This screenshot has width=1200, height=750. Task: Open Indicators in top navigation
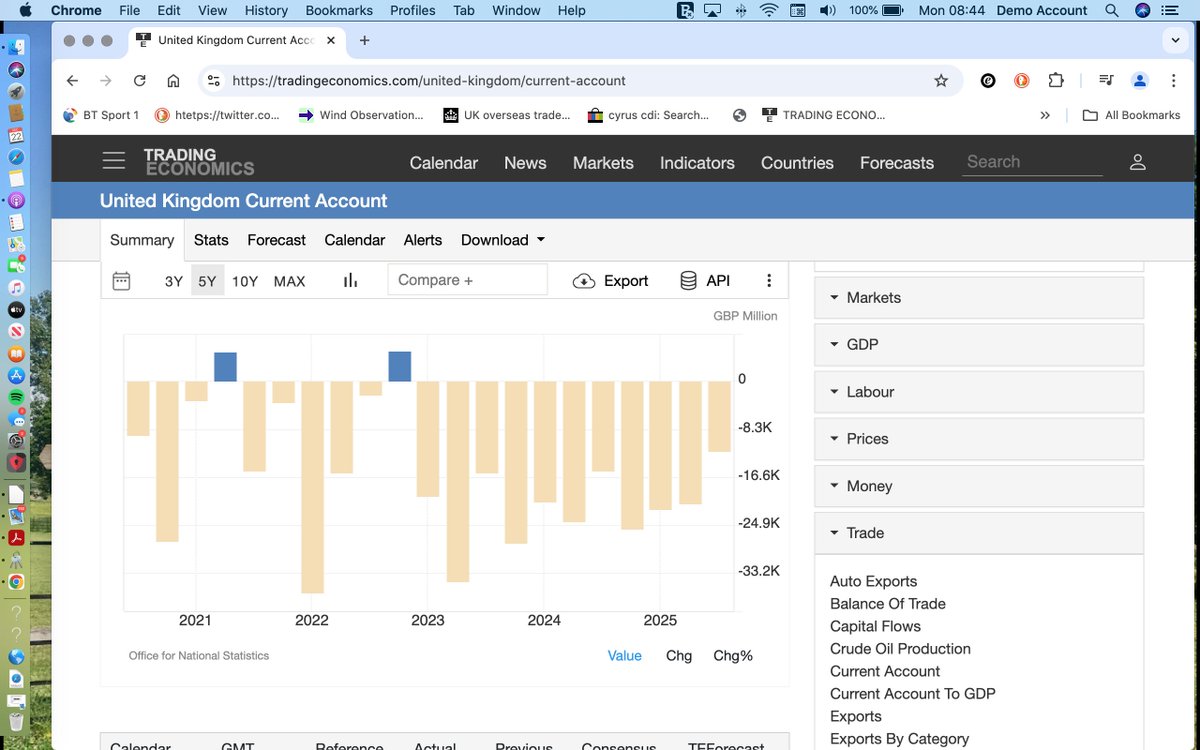tap(697, 163)
